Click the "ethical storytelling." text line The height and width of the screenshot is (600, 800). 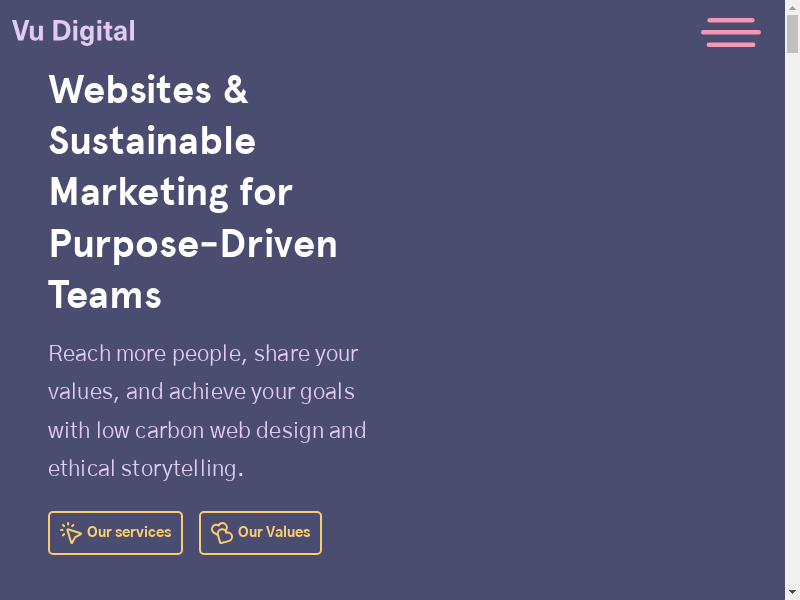pyautogui.click(x=146, y=469)
